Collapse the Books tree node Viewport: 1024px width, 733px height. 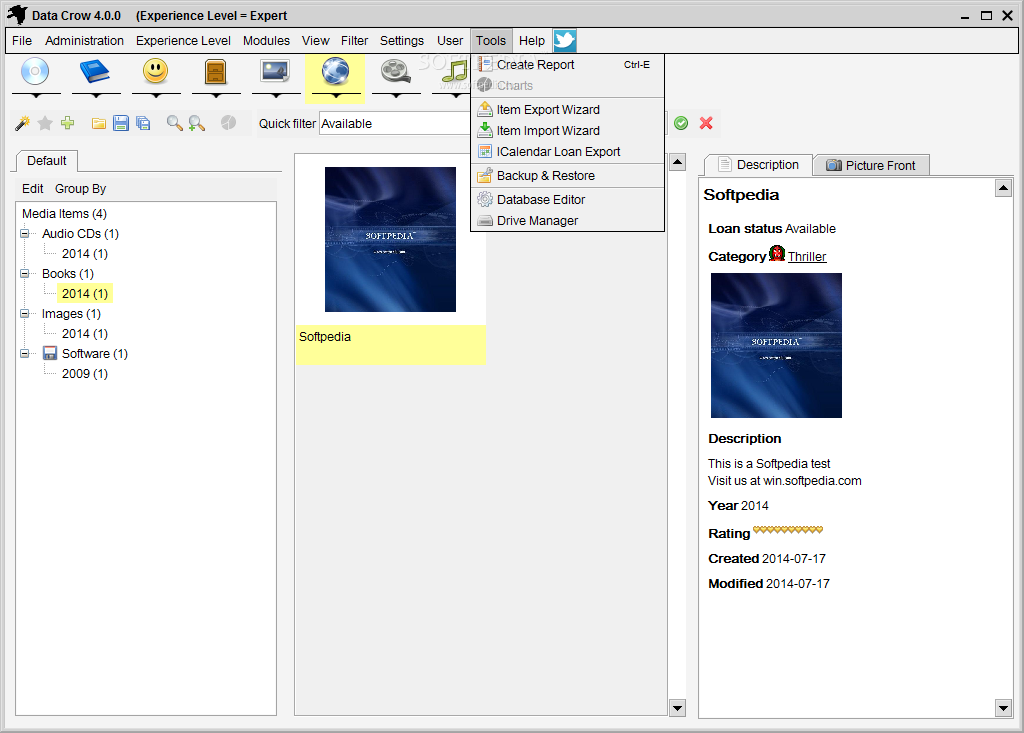pos(25,274)
